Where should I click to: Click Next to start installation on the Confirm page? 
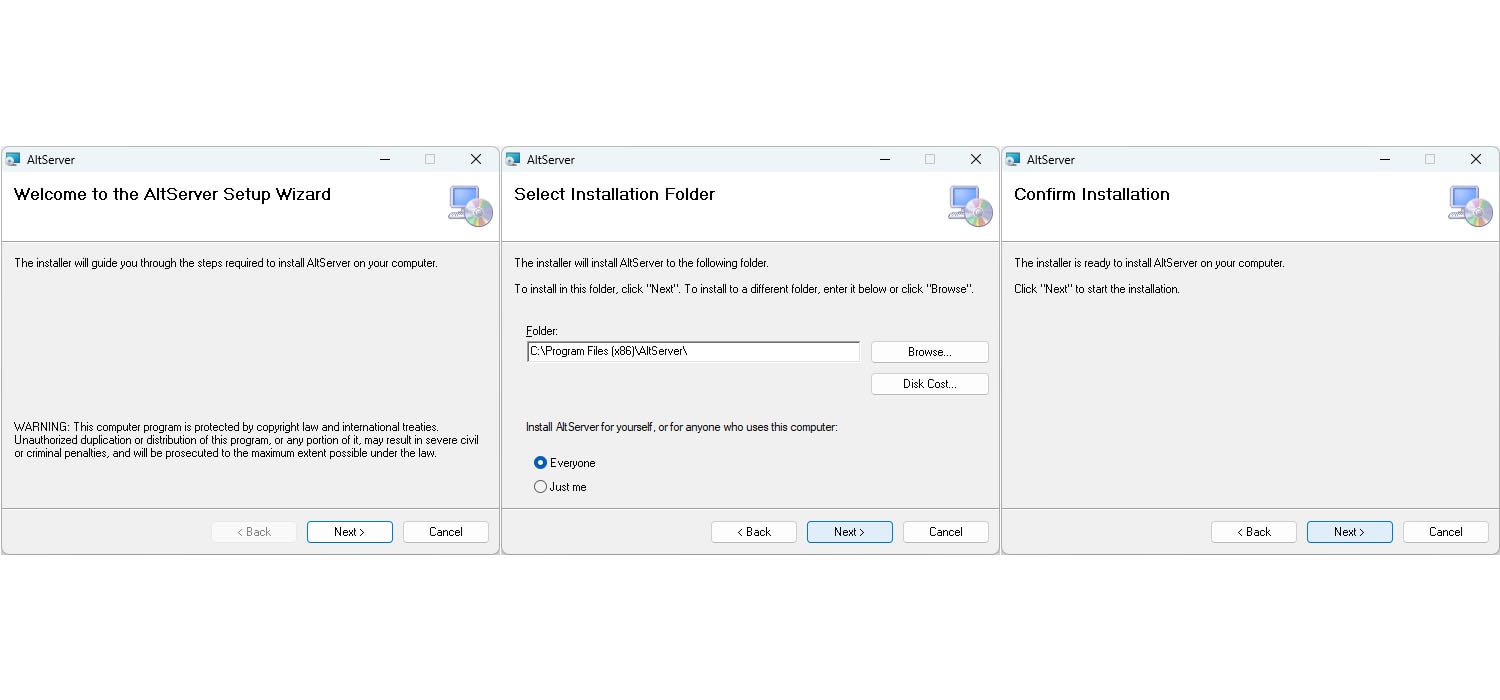click(x=1349, y=532)
